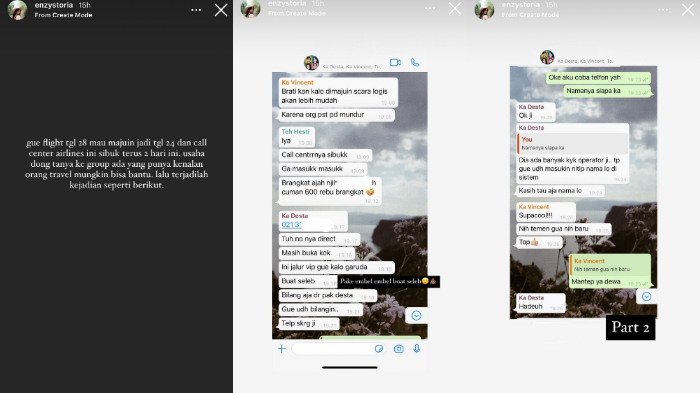Start video call in WhatsApp group chat
Image resolution: width=700 pixels, height=393 pixels.
395,63
